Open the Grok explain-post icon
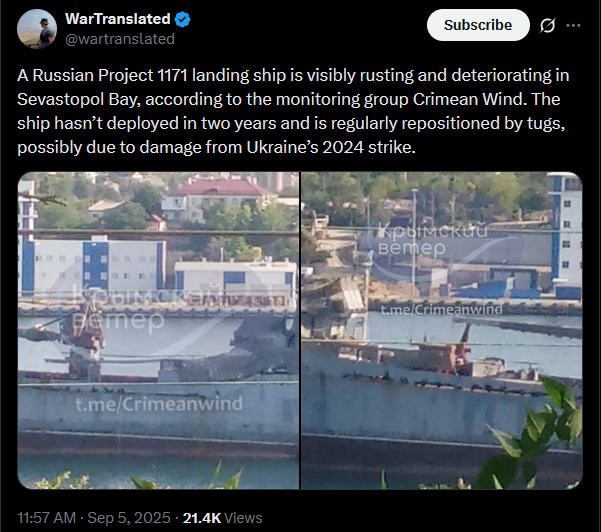 click(x=547, y=25)
